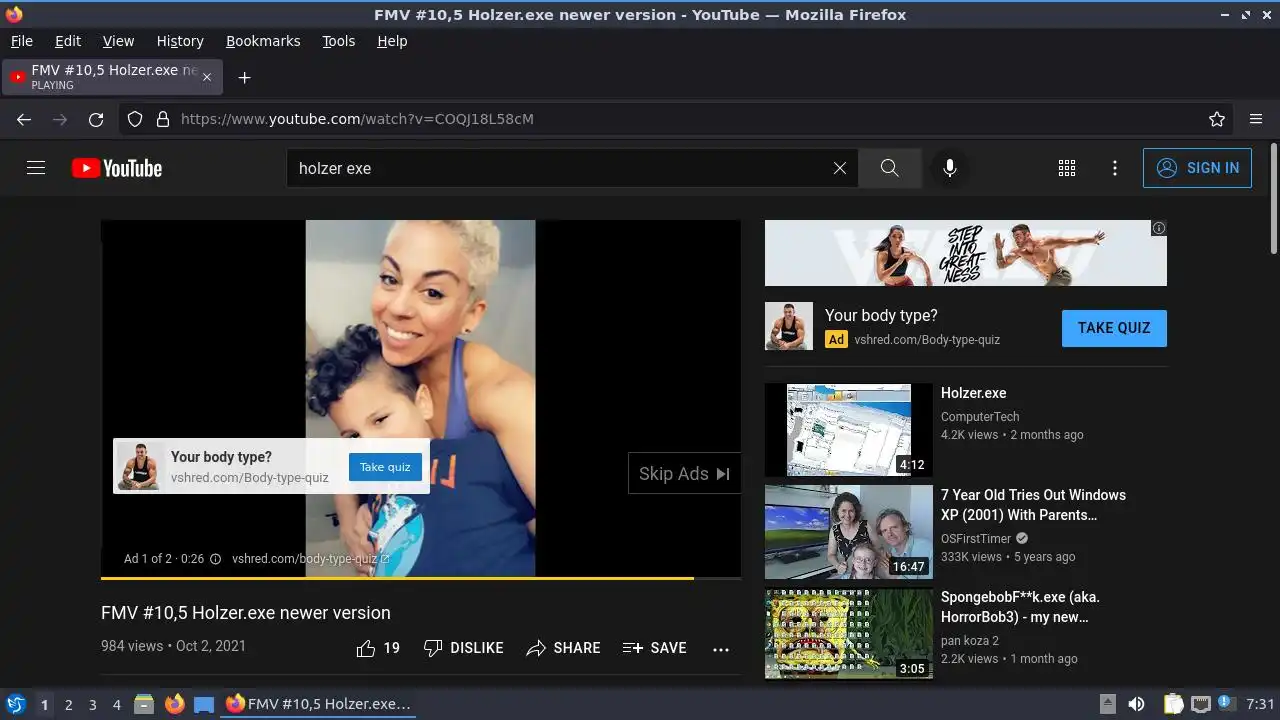This screenshot has width=1280, height=720.
Task: Go back in Firefox
Action: coord(24,119)
